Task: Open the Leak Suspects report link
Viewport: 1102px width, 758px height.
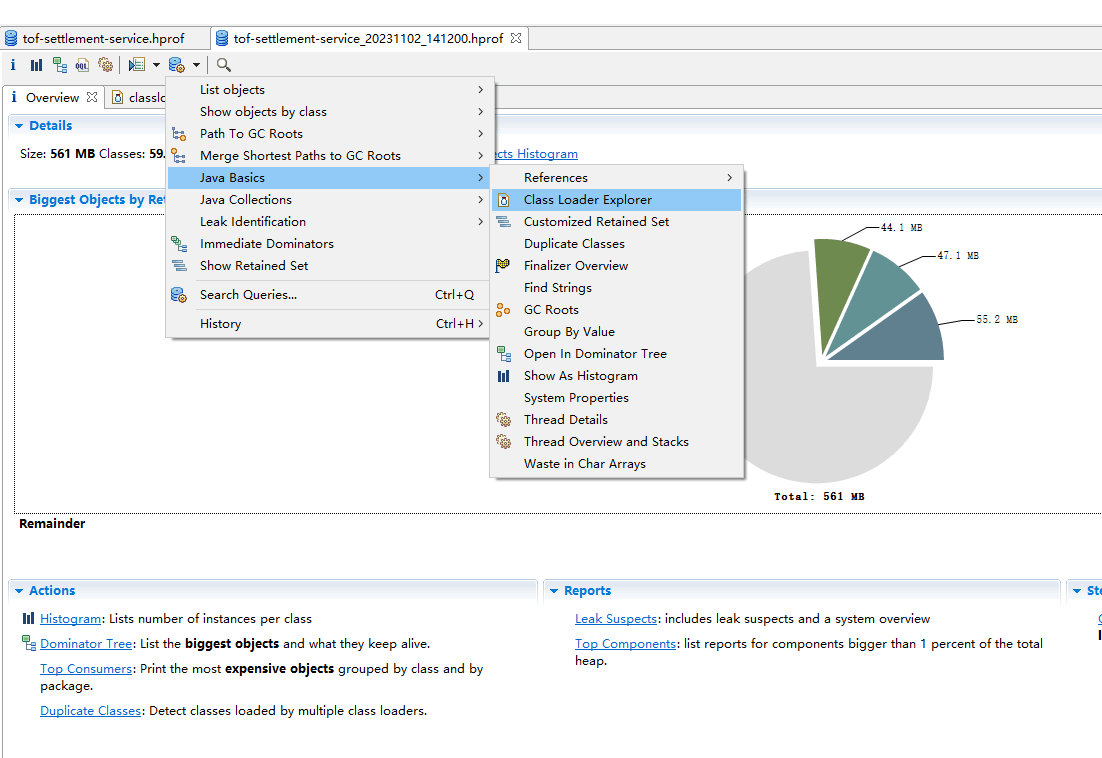Action: click(x=615, y=619)
